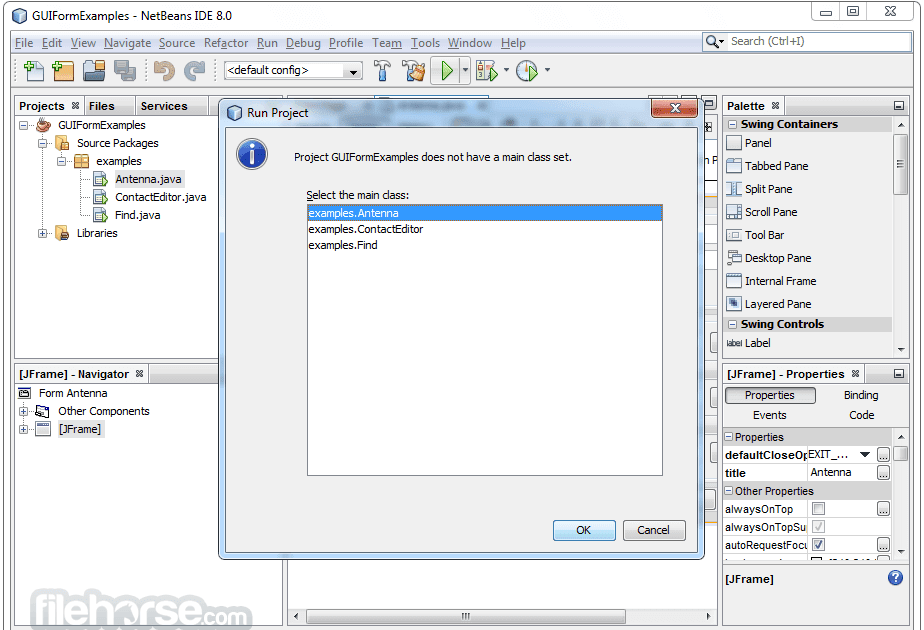The height and width of the screenshot is (630, 924).
Task: Select the Scroll Pane palette component
Action: 762,212
